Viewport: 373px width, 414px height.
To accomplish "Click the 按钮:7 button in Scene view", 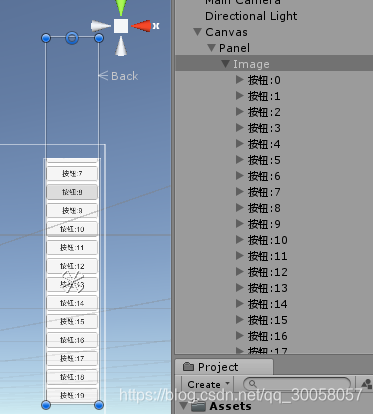I will [72, 174].
